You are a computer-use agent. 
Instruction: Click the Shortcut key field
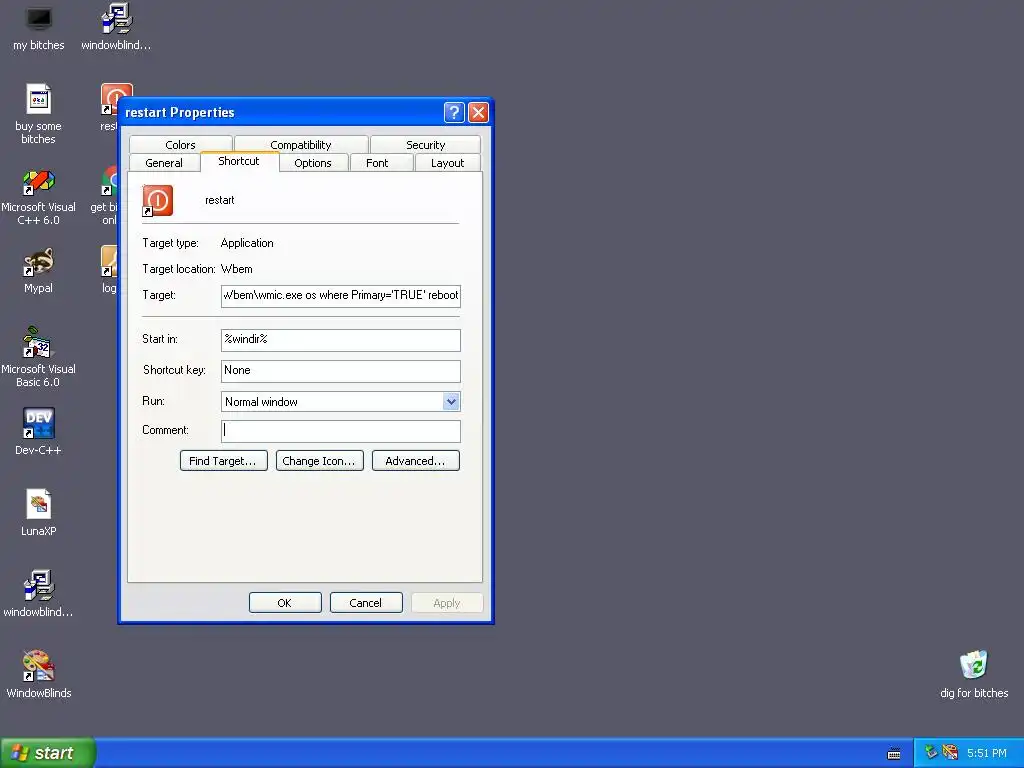tap(341, 371)
